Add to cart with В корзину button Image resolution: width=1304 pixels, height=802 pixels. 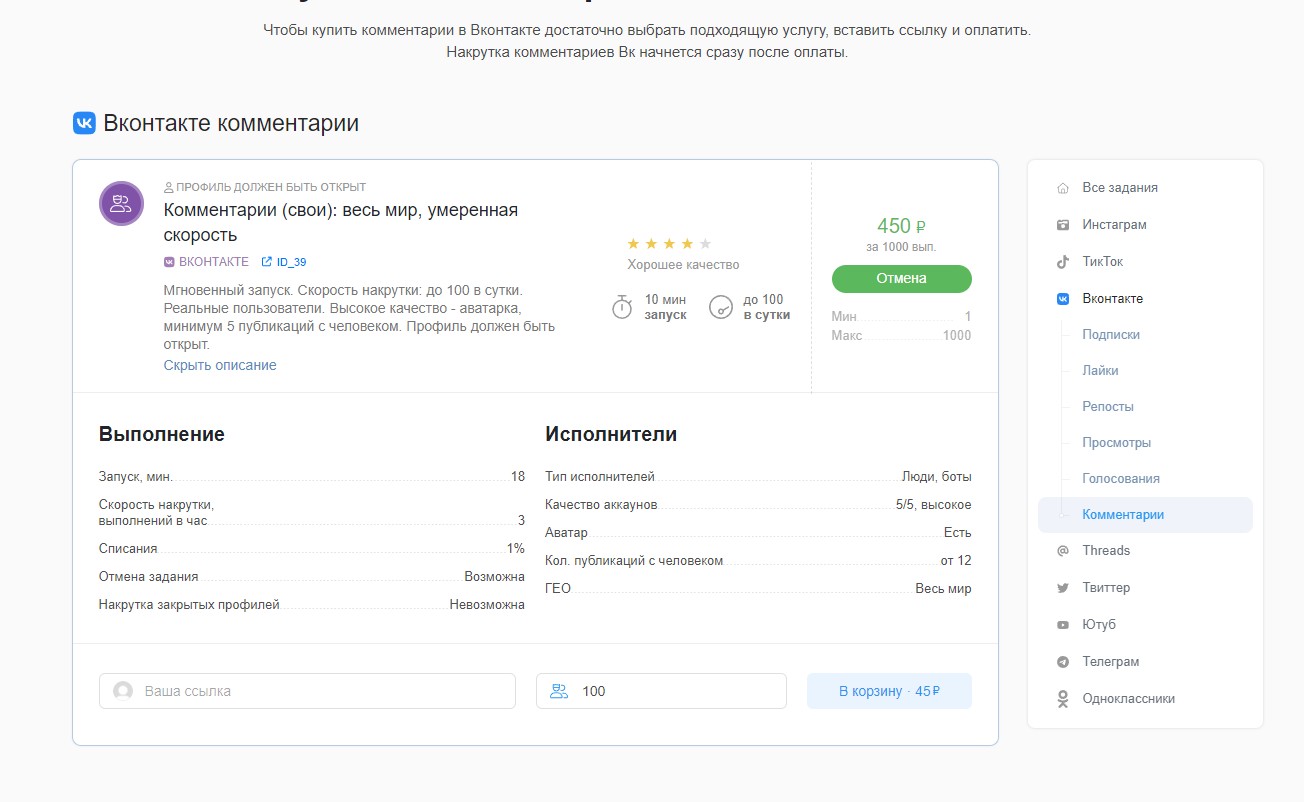(x=889, y=691)
